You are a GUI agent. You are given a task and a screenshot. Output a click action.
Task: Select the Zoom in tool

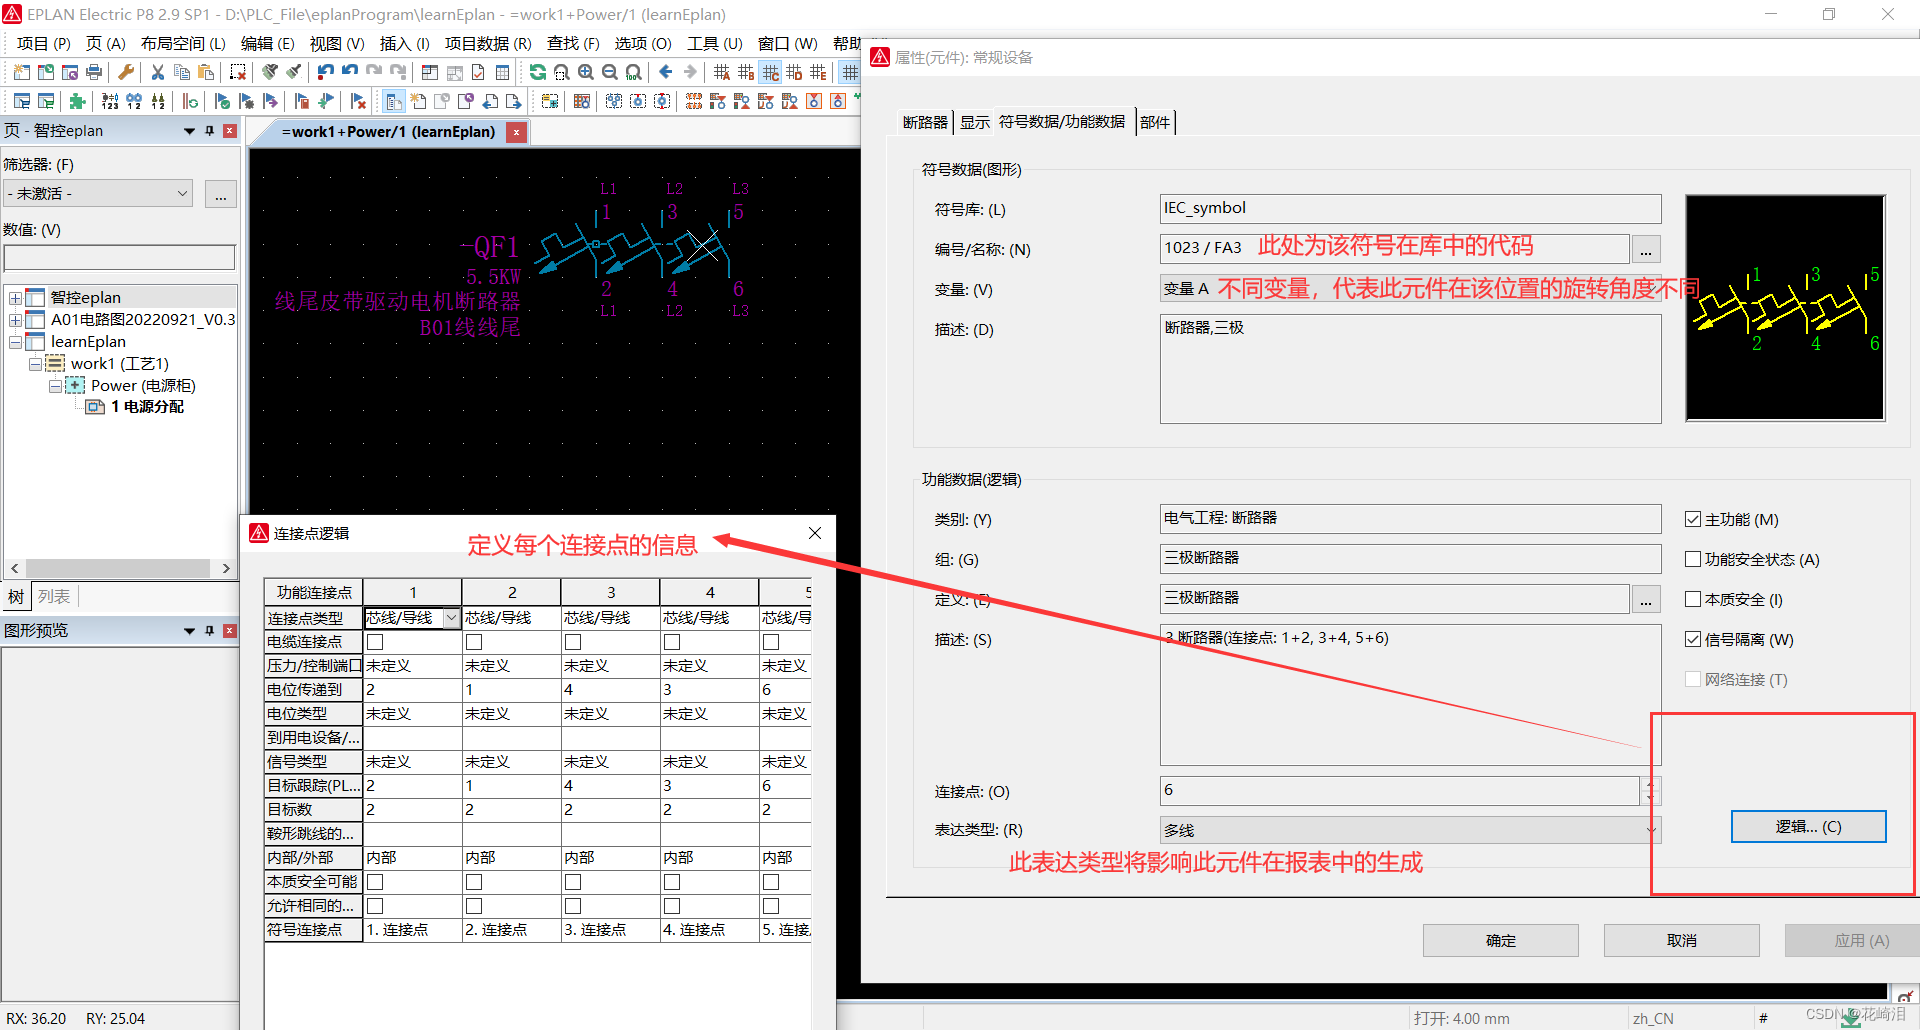[586, 71]
